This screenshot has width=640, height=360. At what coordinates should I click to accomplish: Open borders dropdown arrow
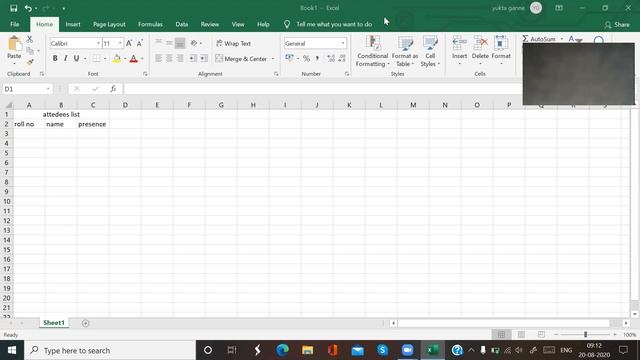(105, 59)
